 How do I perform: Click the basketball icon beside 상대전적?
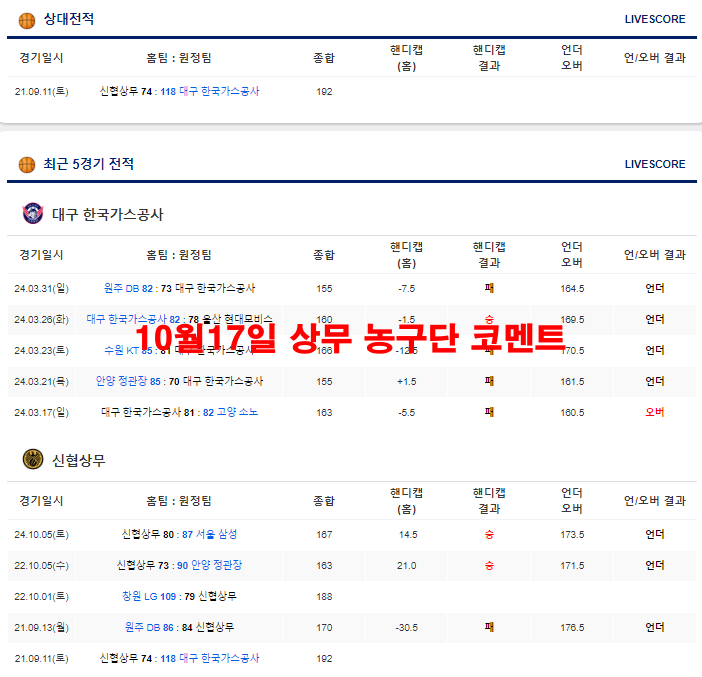pos(26,19)
